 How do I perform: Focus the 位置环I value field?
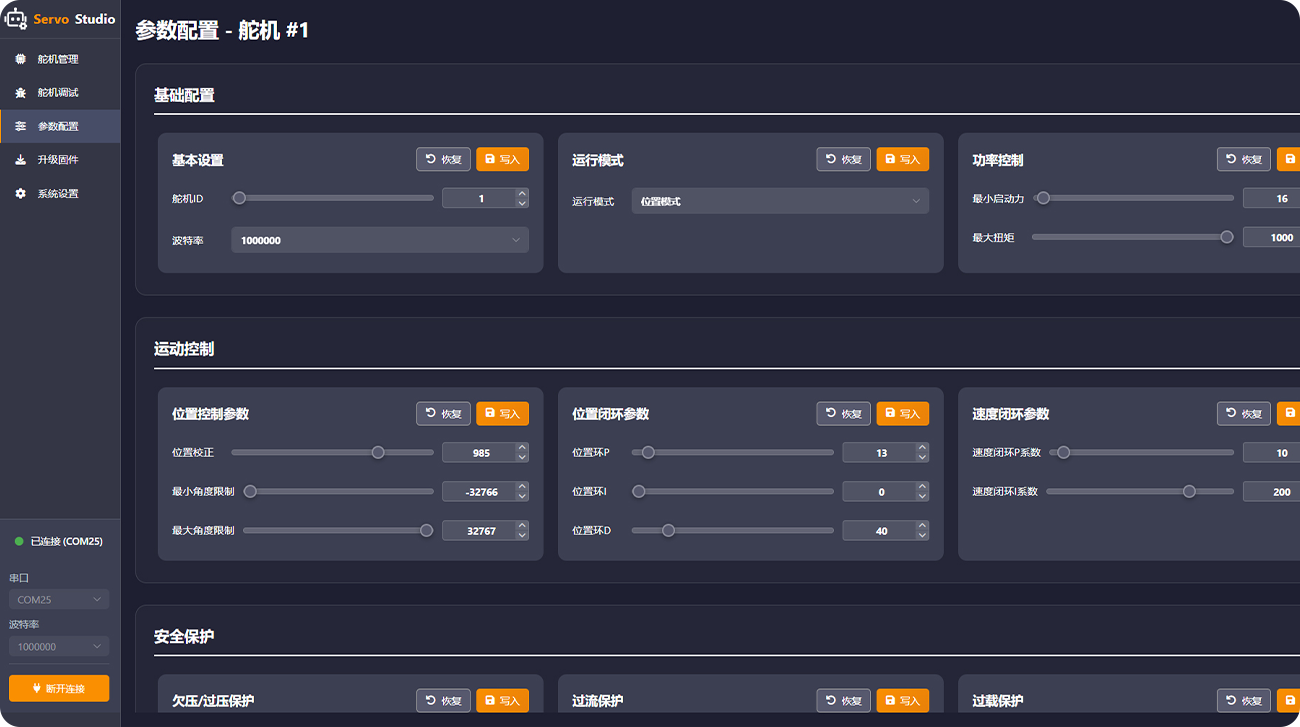click(x=879, y=491)
